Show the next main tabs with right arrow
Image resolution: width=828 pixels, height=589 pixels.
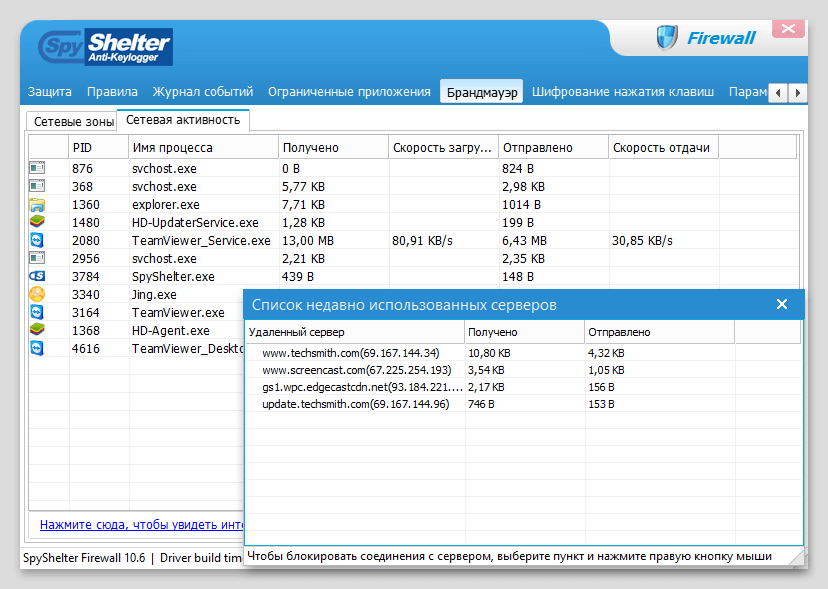797,93
